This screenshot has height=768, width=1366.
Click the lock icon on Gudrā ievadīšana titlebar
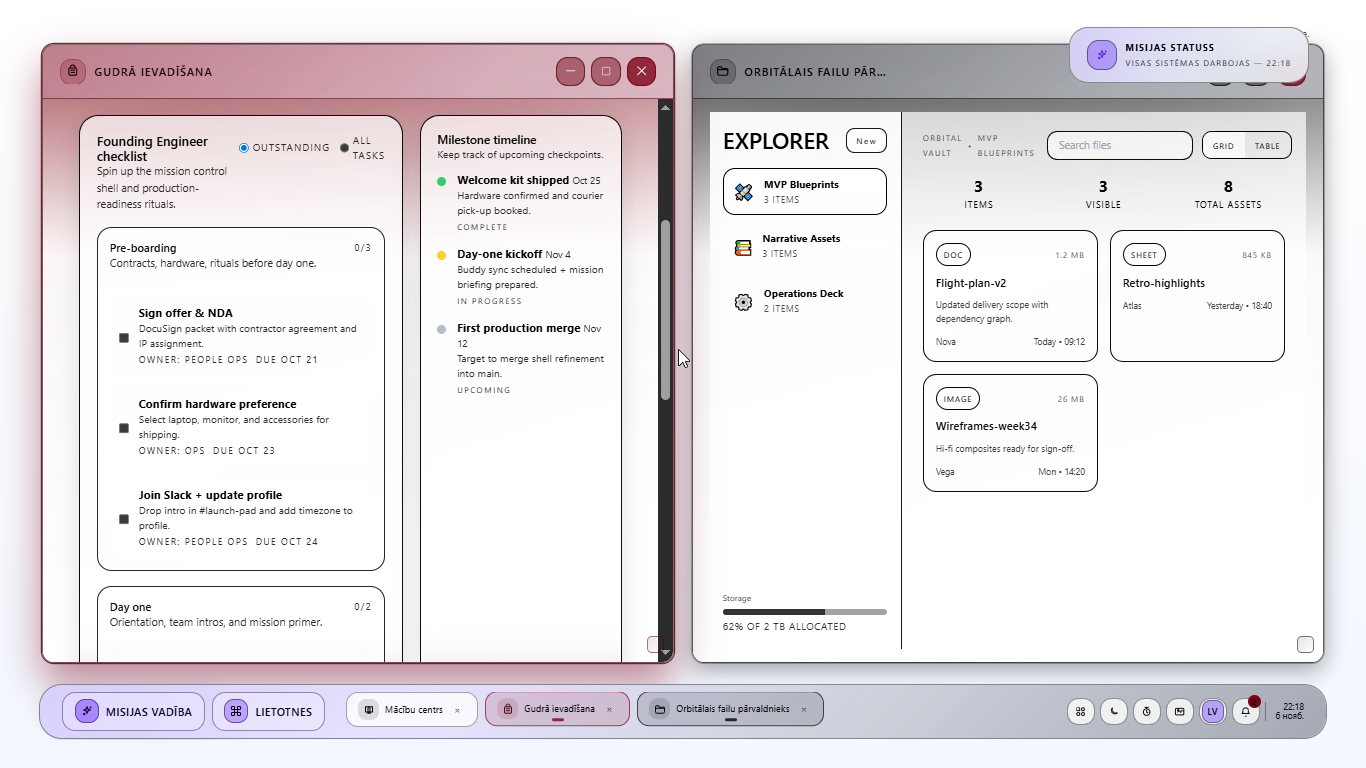tap(73, 71)
